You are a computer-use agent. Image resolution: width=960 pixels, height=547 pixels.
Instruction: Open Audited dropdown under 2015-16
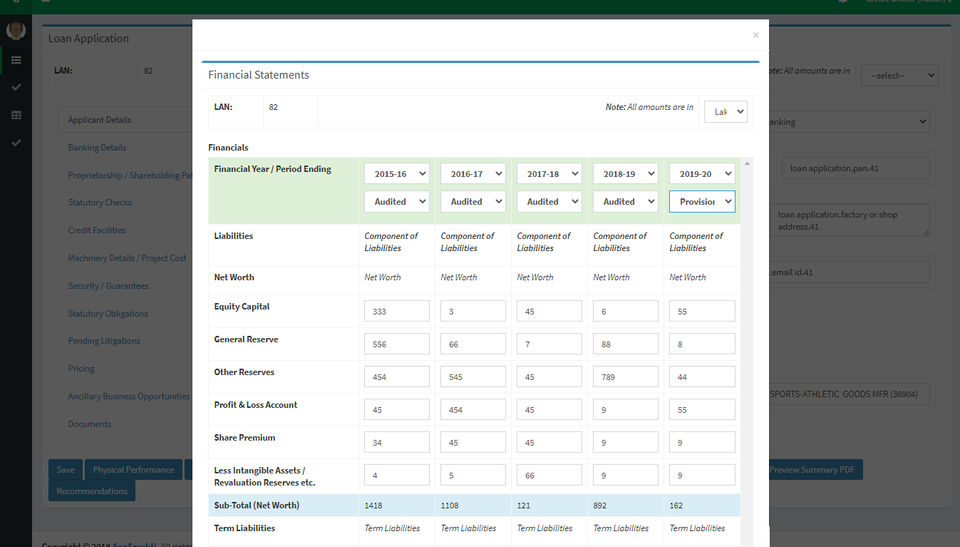(x=397, y=202)
